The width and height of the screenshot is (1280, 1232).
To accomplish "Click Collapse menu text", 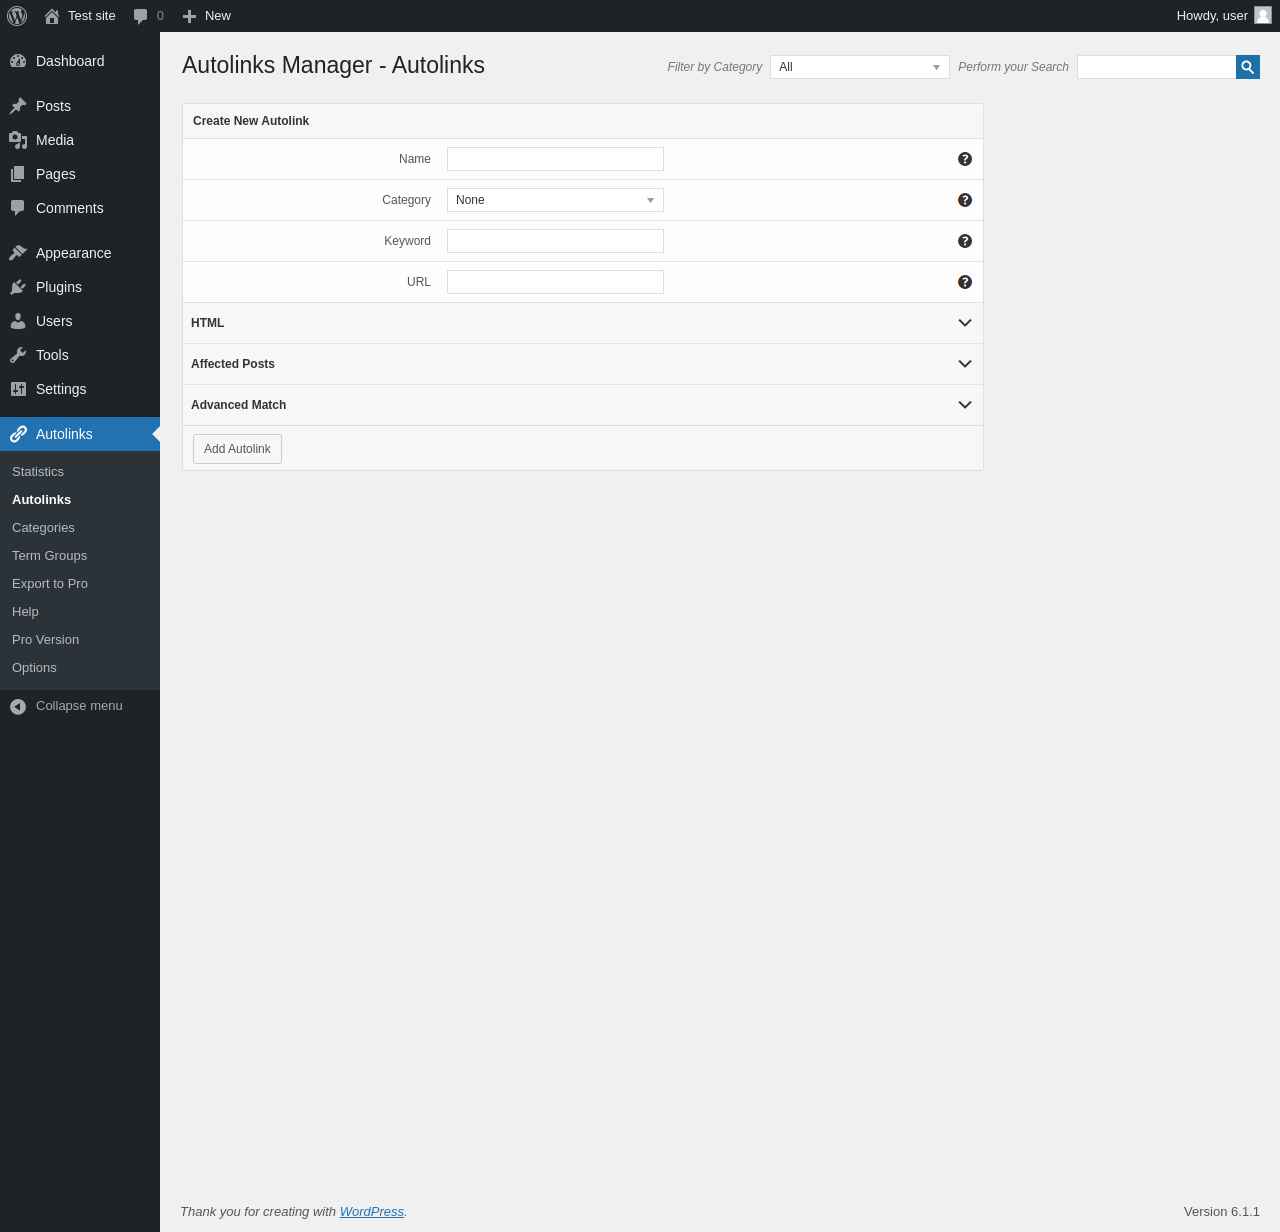I will [x=79, y=706].
